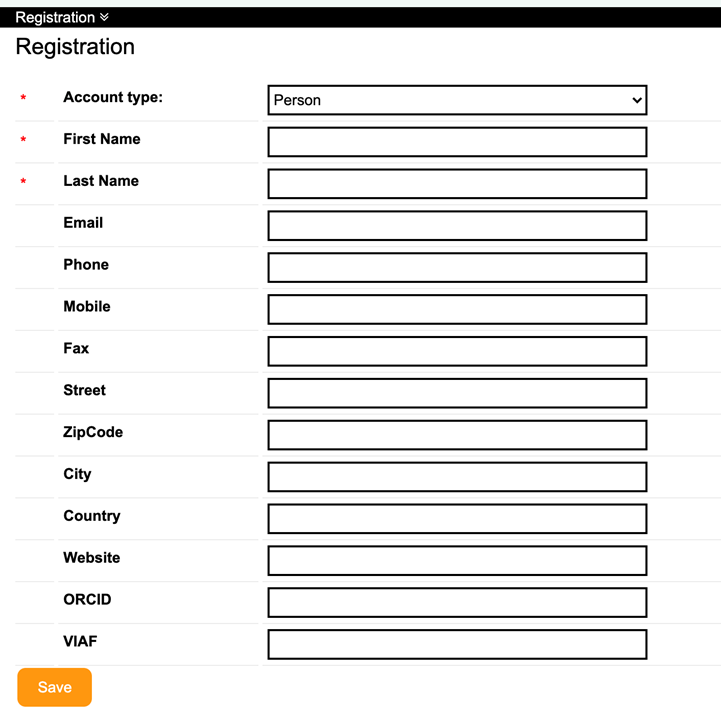This screenshot has height=720, width=721.
Task: Expand the Registration menu chevron
Action: point(104,17)
